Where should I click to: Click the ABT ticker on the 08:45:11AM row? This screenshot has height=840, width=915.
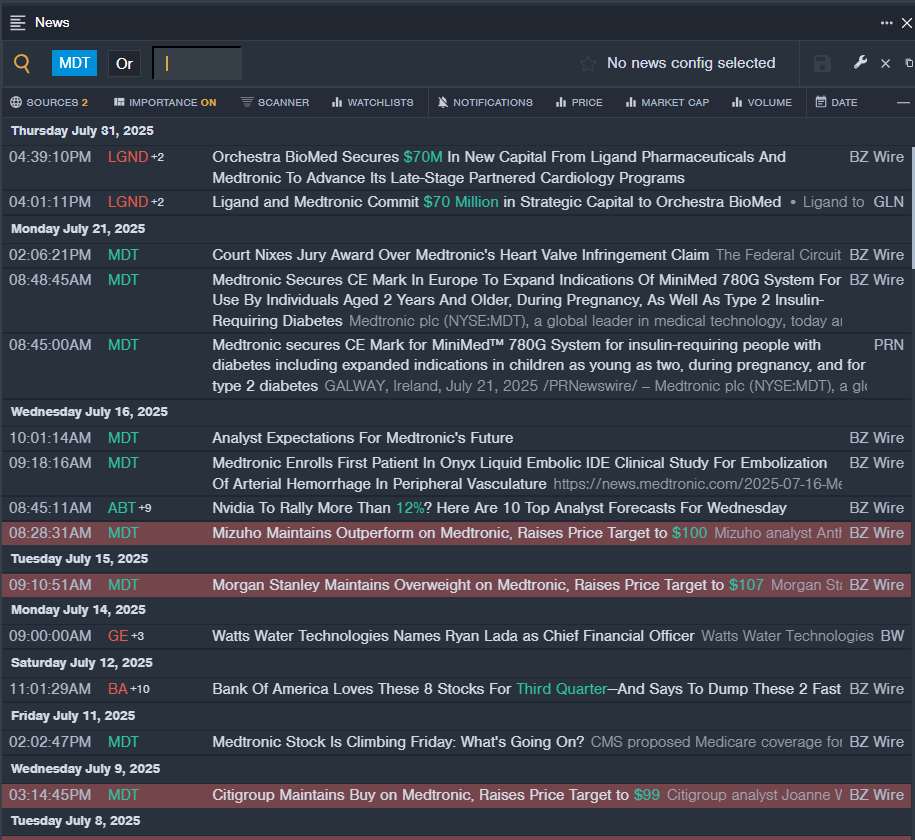(x=121, y=508)
